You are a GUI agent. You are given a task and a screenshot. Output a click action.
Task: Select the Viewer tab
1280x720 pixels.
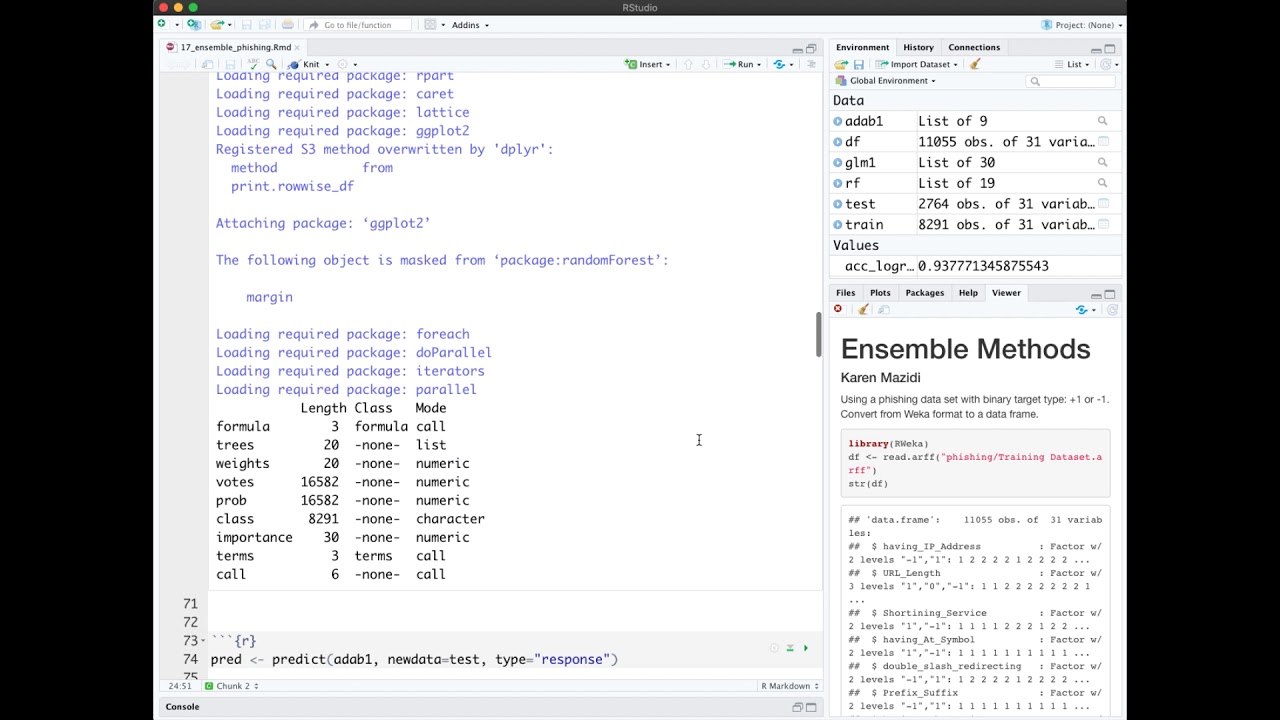click(x=1006, y=293)
